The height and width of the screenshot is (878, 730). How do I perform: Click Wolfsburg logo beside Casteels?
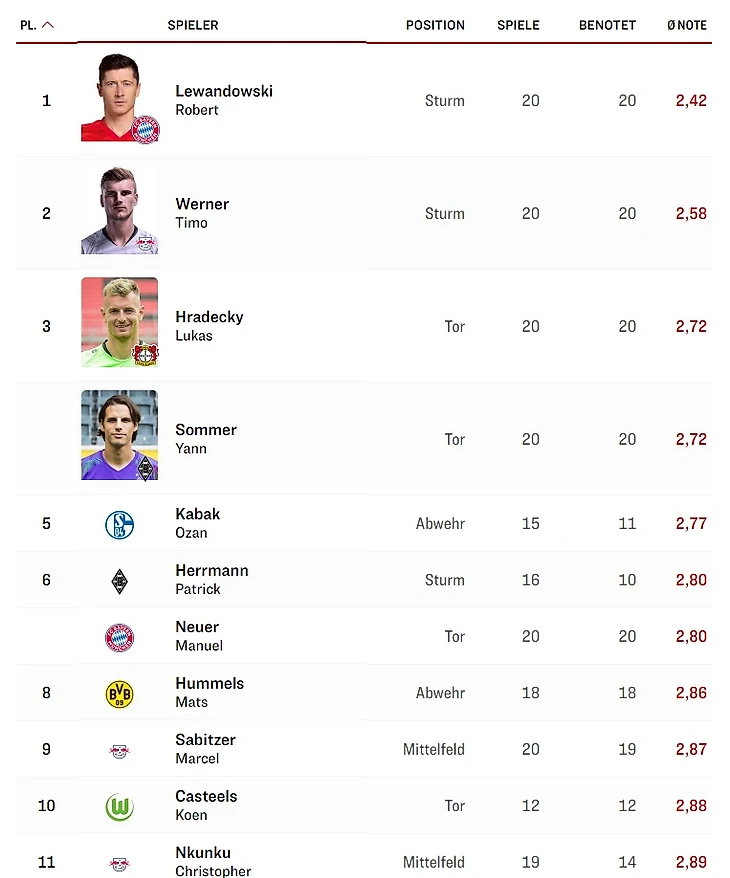pos(120,806)
